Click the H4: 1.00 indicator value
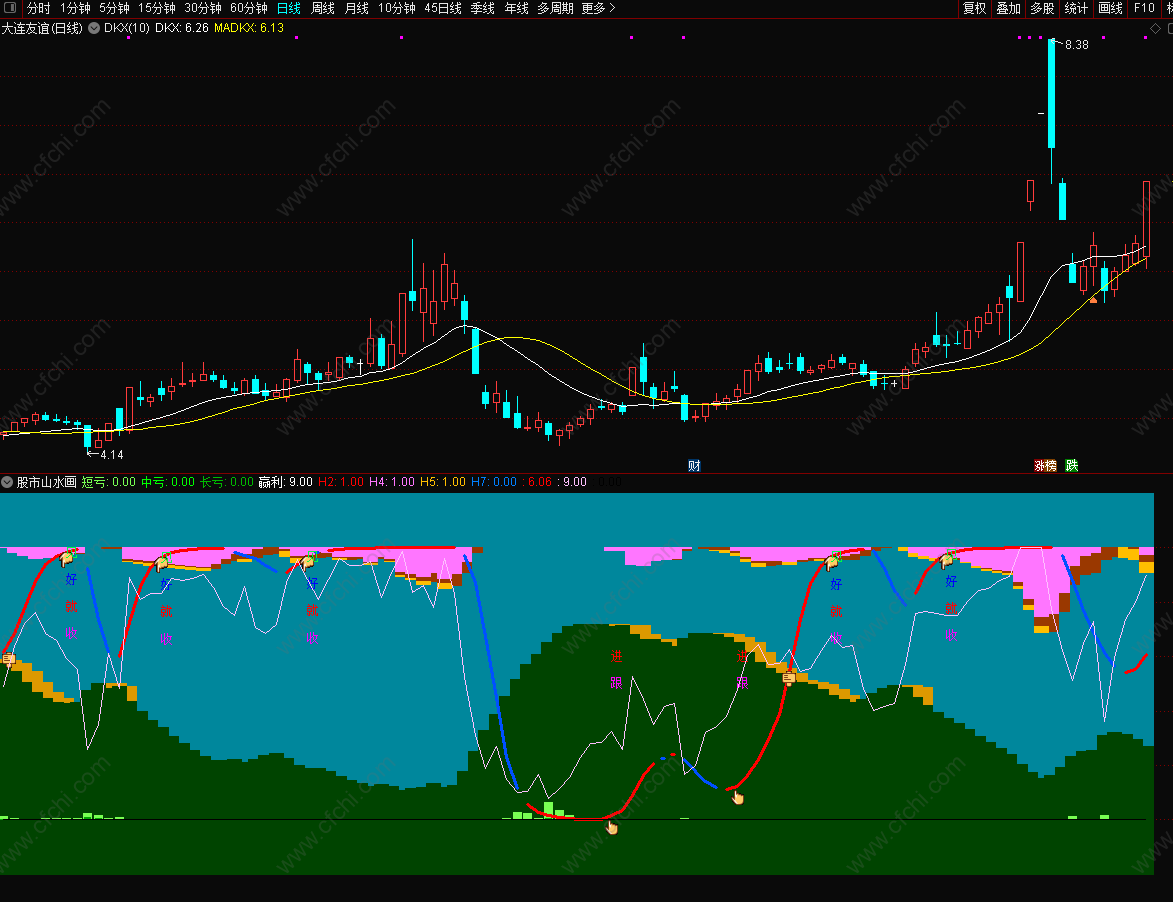Screen dimensions: 1173x902 click(x=392, y=482)
